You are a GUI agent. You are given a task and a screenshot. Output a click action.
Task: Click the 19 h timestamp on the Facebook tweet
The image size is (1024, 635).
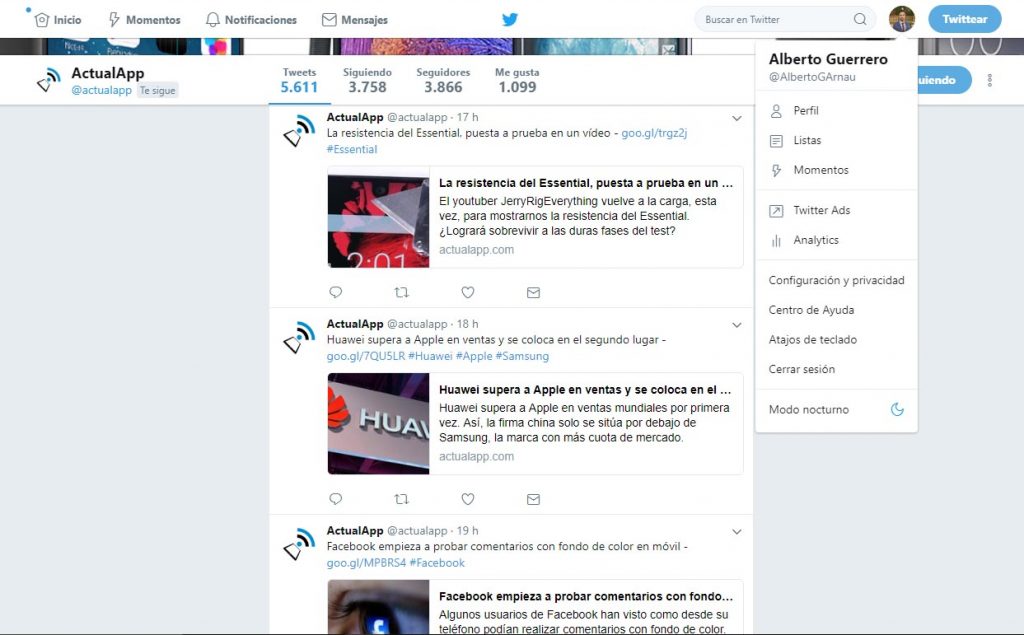click(468, 530)
